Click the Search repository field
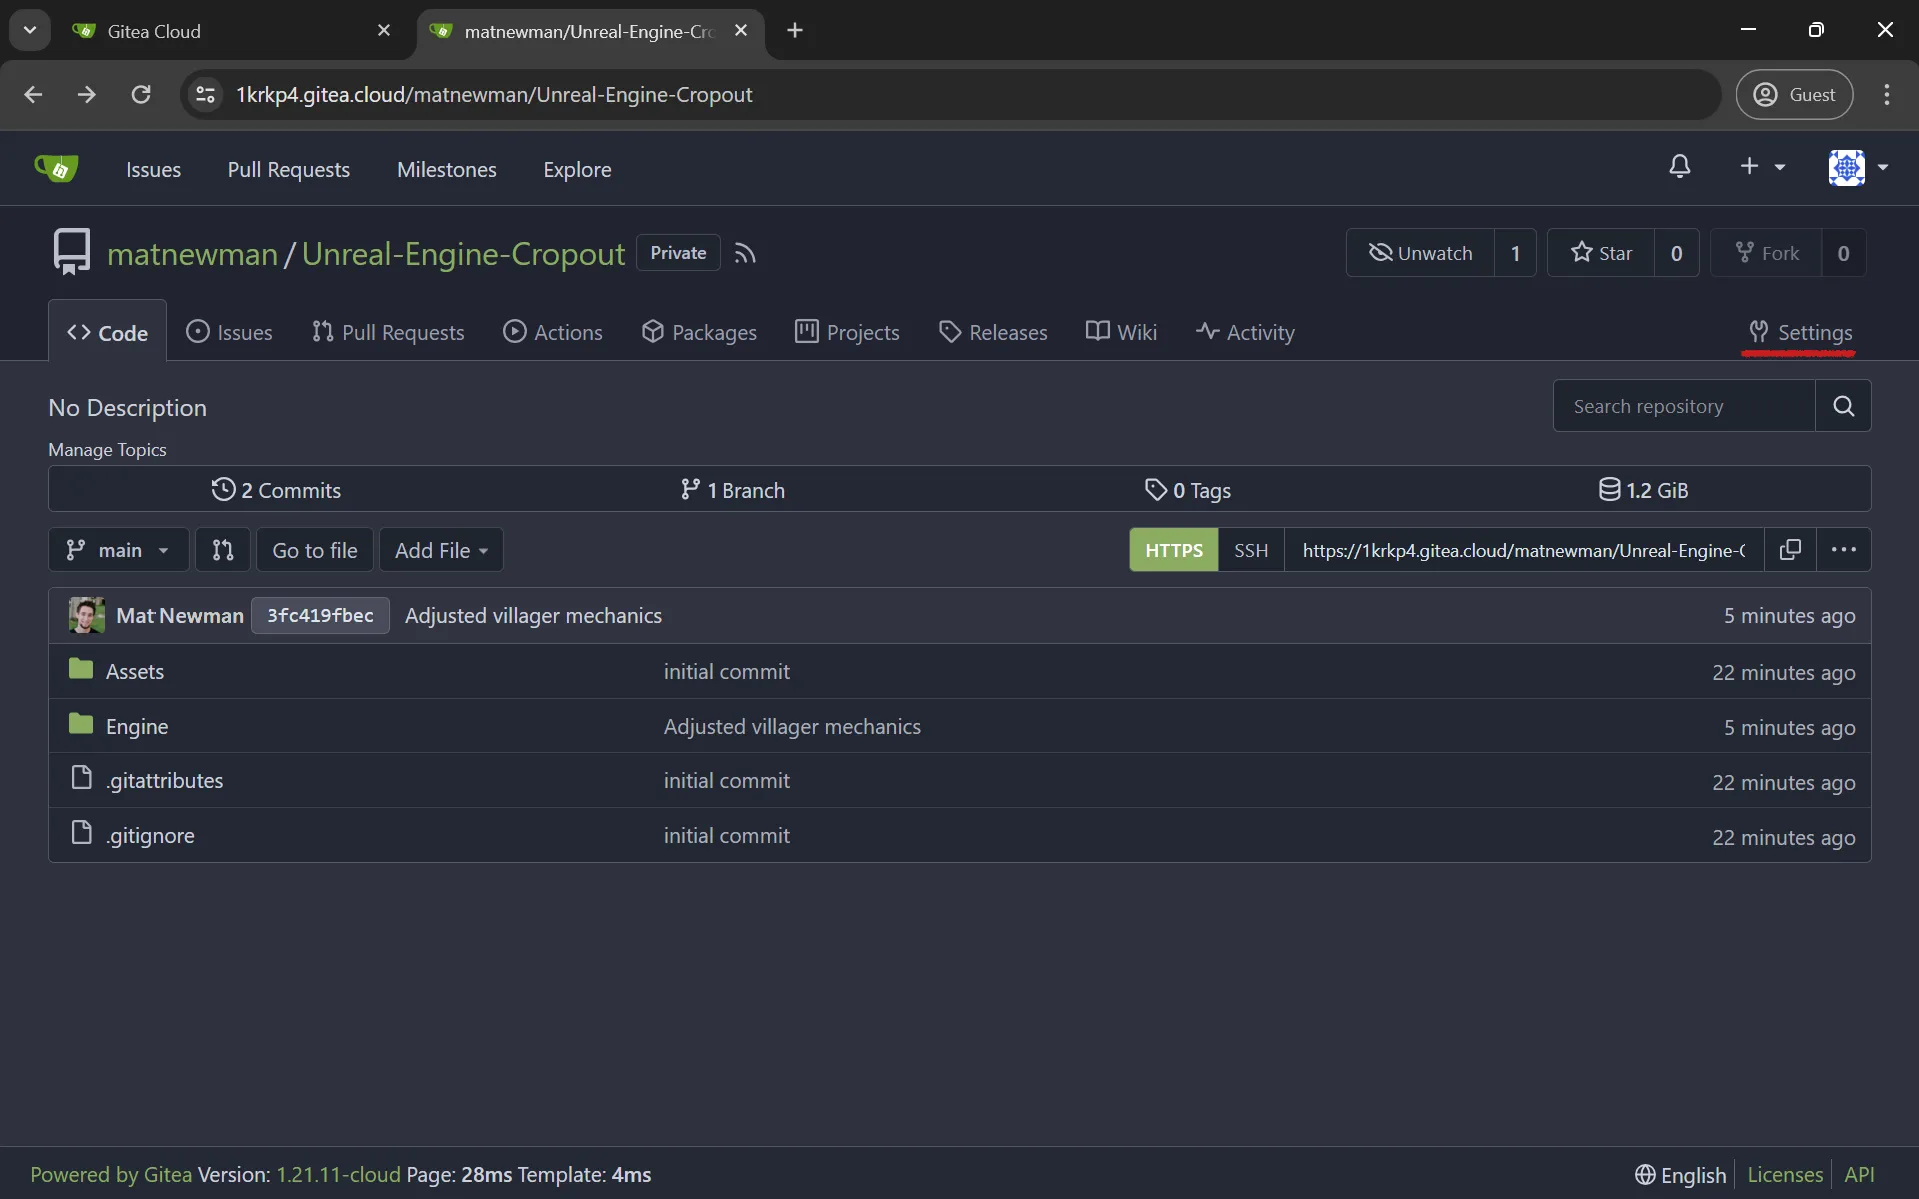Viewport: 1919px width, 1199px height. [x=1684, y=406]
